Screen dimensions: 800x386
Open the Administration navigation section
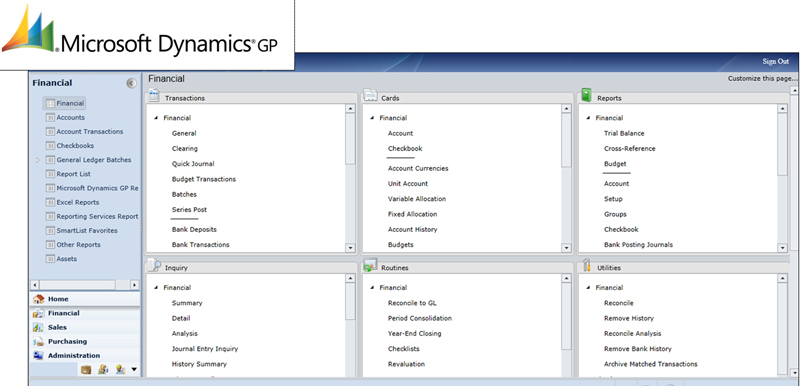[85, 355]
